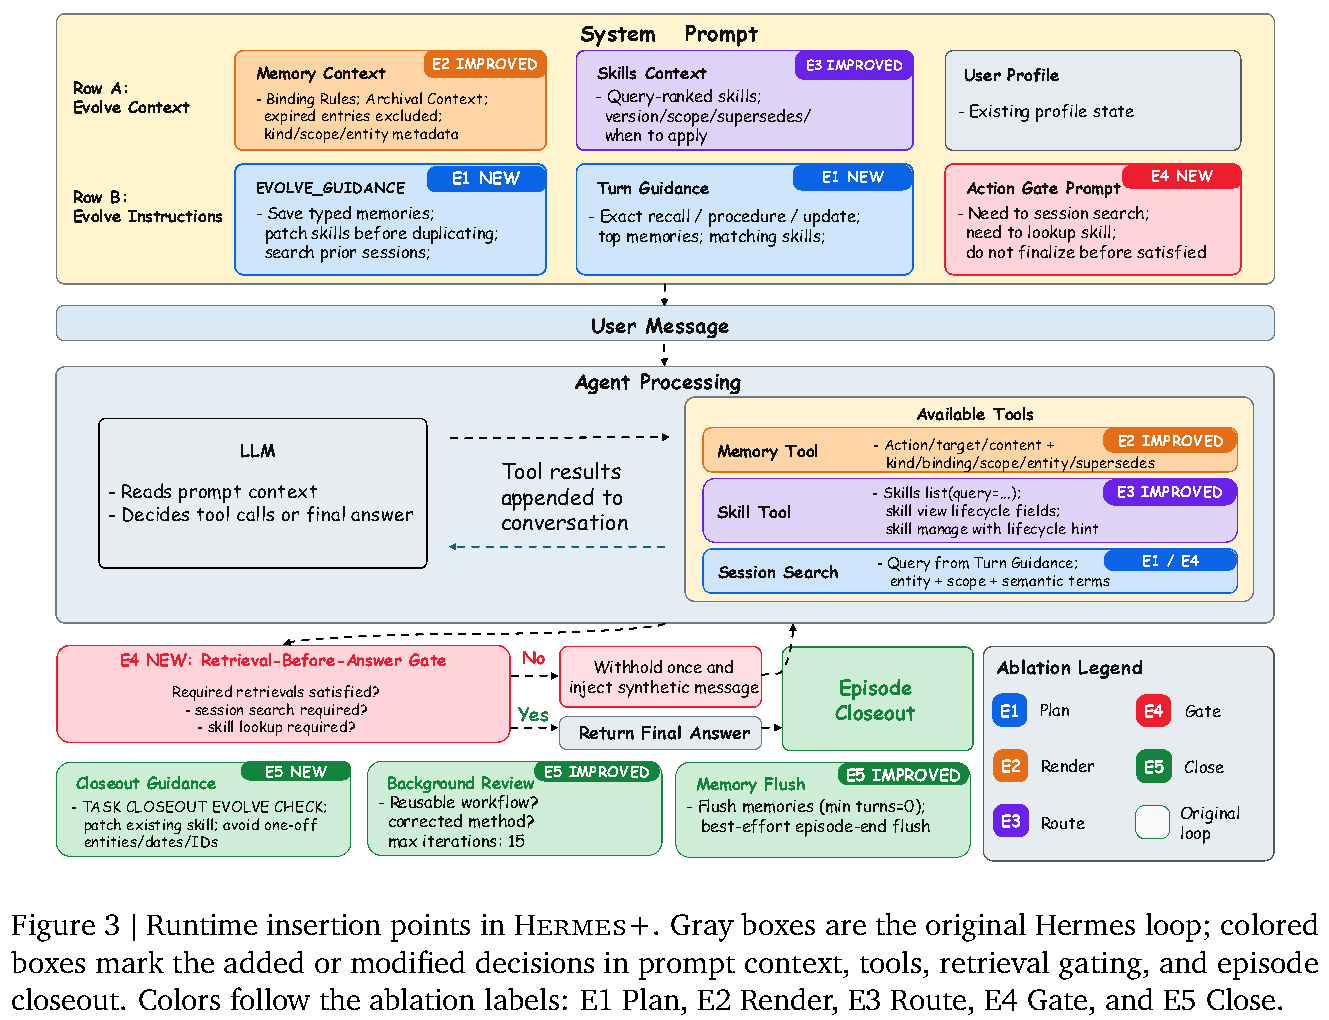
Task: Click E2 IMPROVED badge on Memory Tool
Action: [x=1170, y=441]
